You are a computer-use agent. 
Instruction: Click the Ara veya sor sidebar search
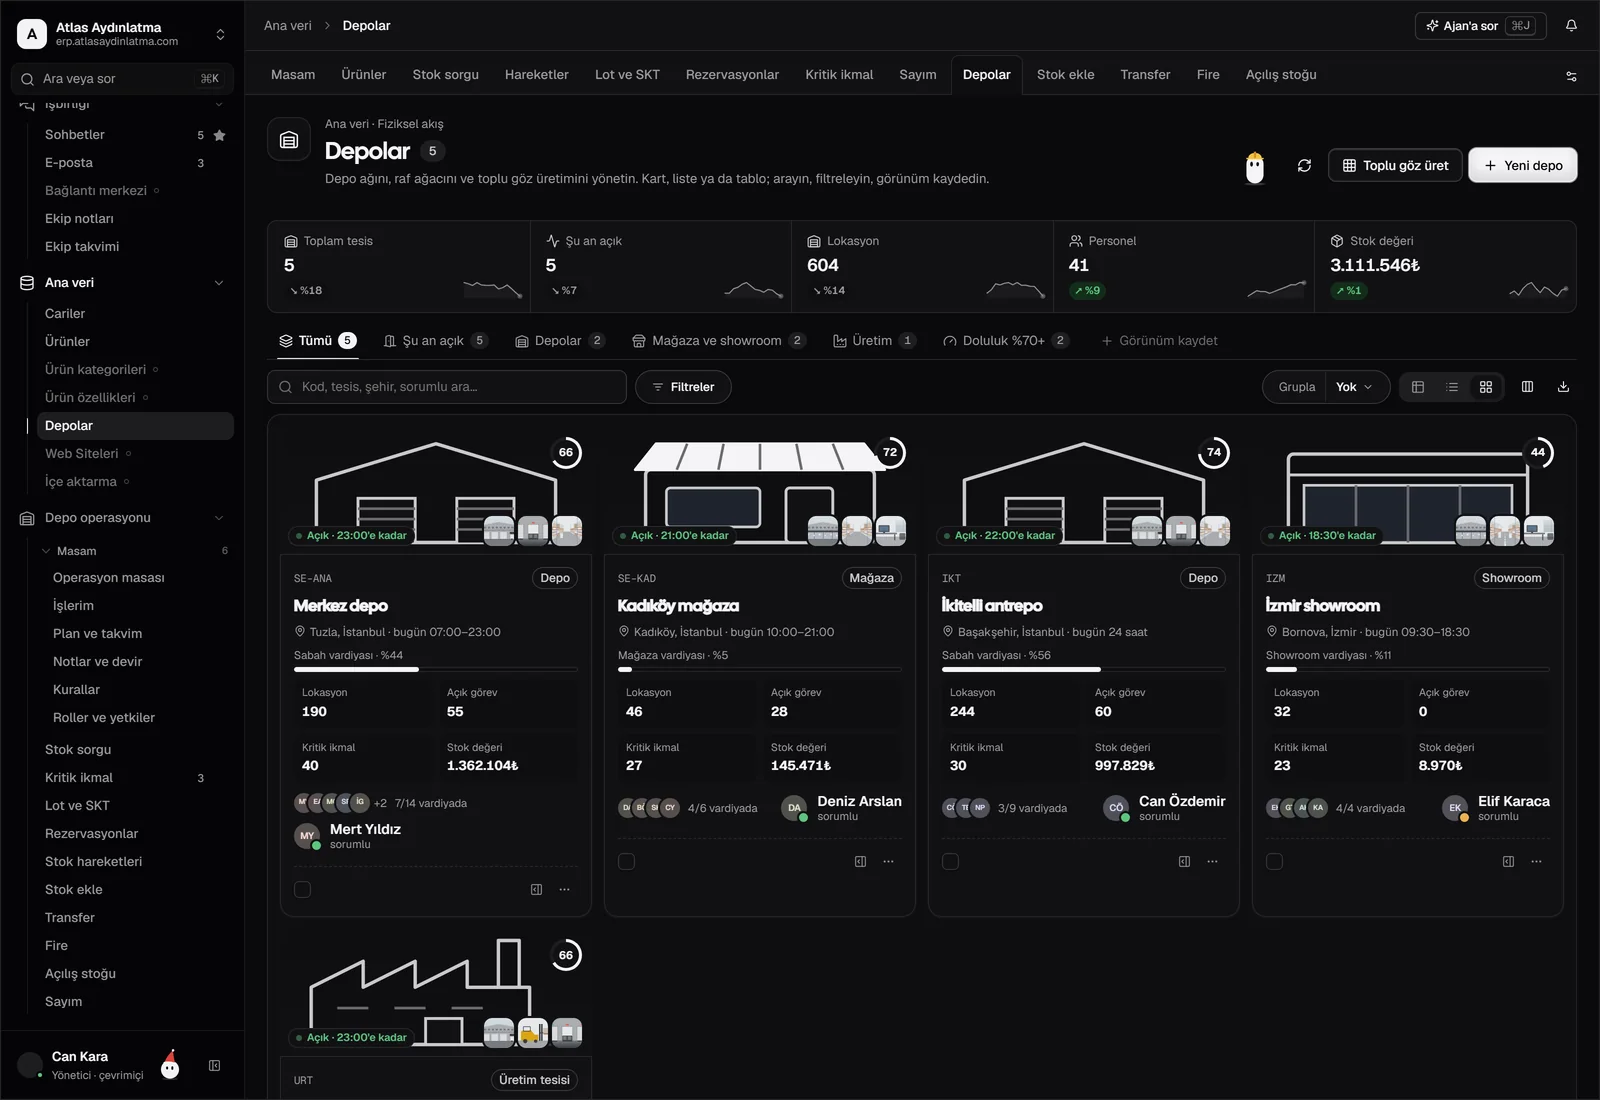(122, 79)
